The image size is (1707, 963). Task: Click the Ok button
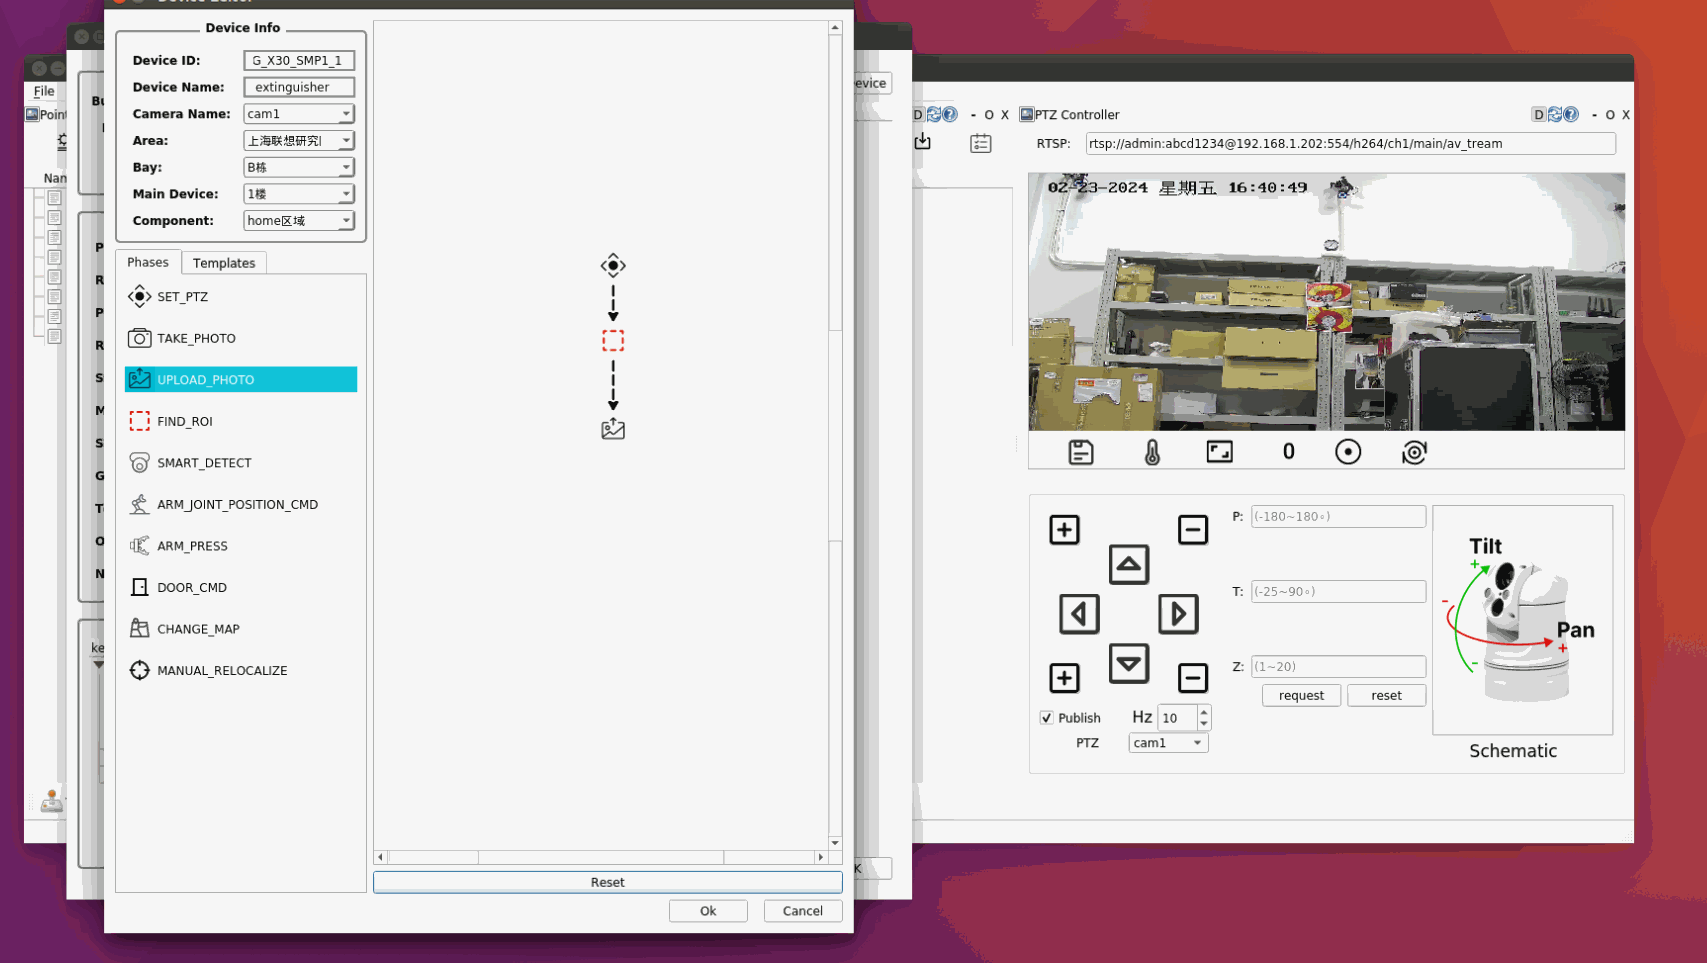pos(707,911)
